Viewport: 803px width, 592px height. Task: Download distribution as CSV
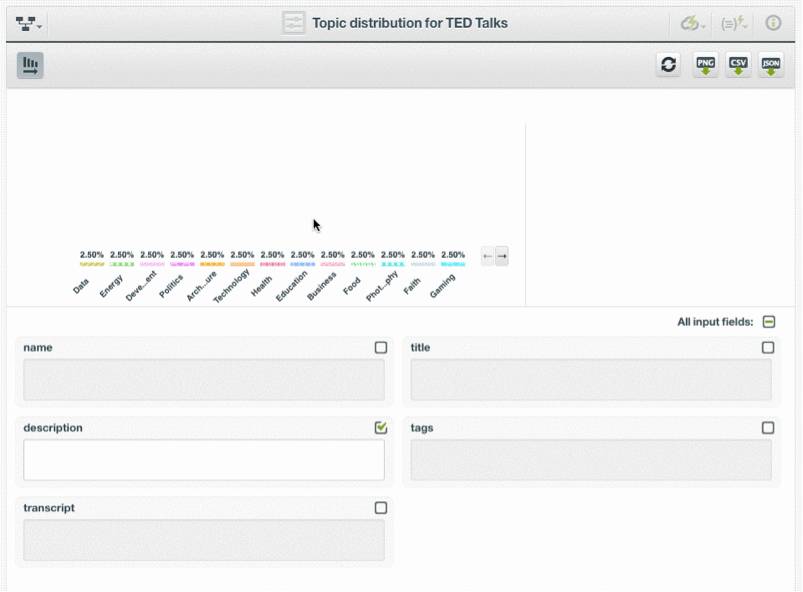point(738,65)
